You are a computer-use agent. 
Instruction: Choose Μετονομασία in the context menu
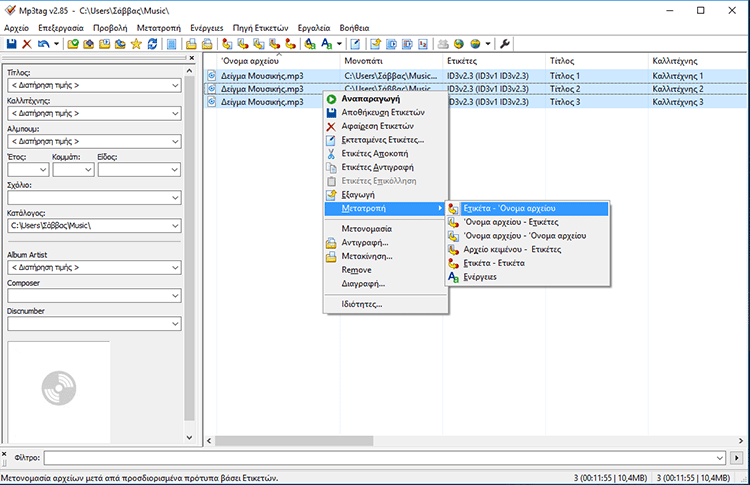[386, 229]
